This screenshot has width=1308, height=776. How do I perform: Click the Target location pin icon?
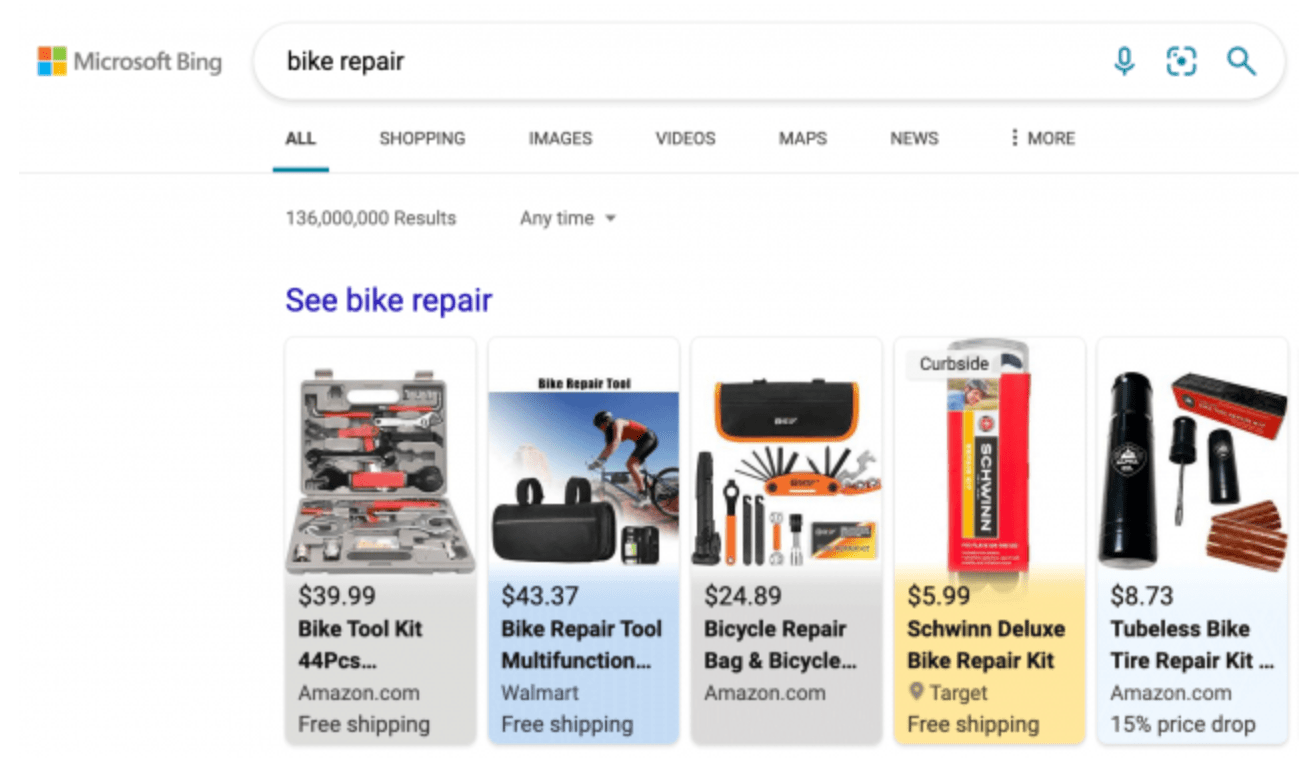(x=915, y=693)
